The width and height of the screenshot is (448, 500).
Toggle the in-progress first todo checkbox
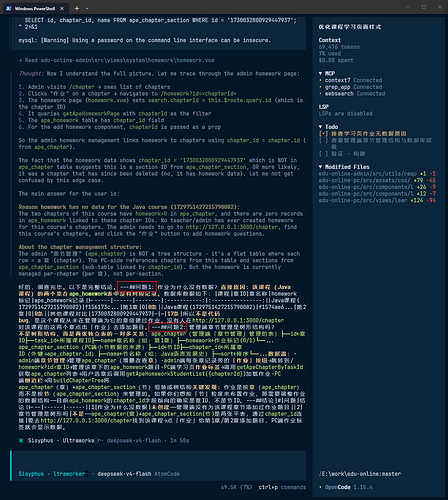point(323,133)
